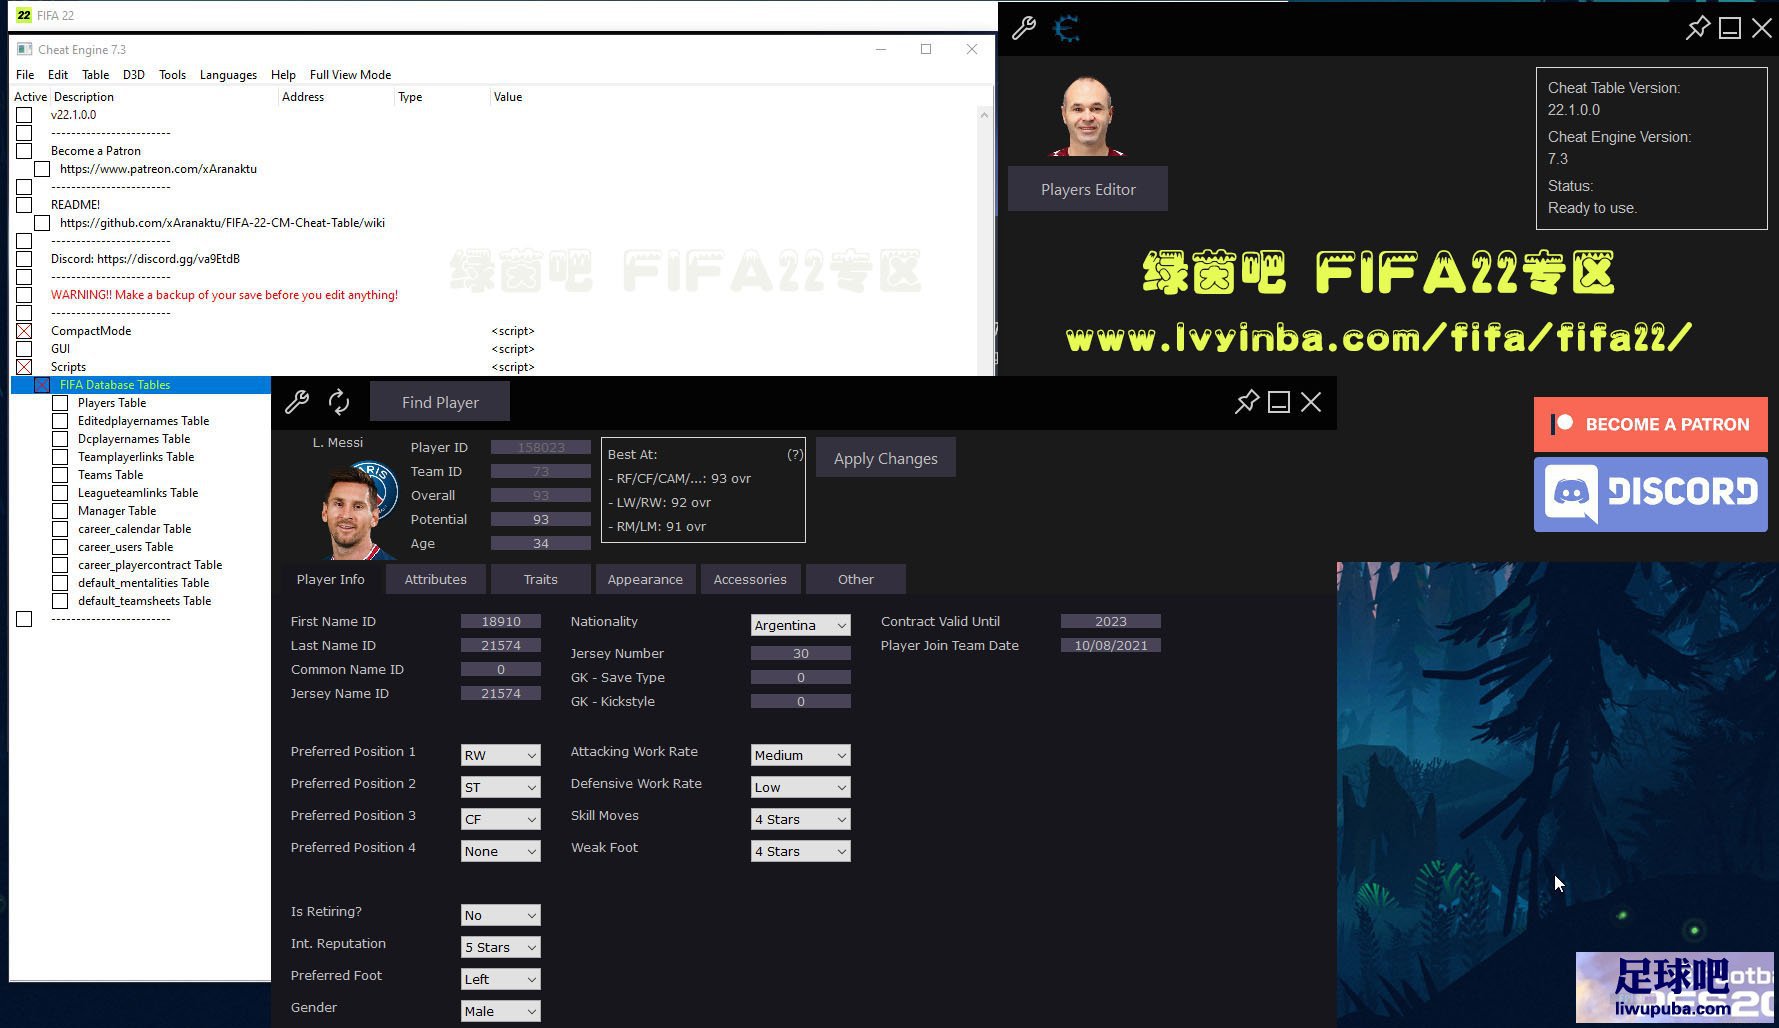Image resolution: width=1779 pixels, height=1028 pixels.
Task: Open the Languages menu
Action: [228, 75]
